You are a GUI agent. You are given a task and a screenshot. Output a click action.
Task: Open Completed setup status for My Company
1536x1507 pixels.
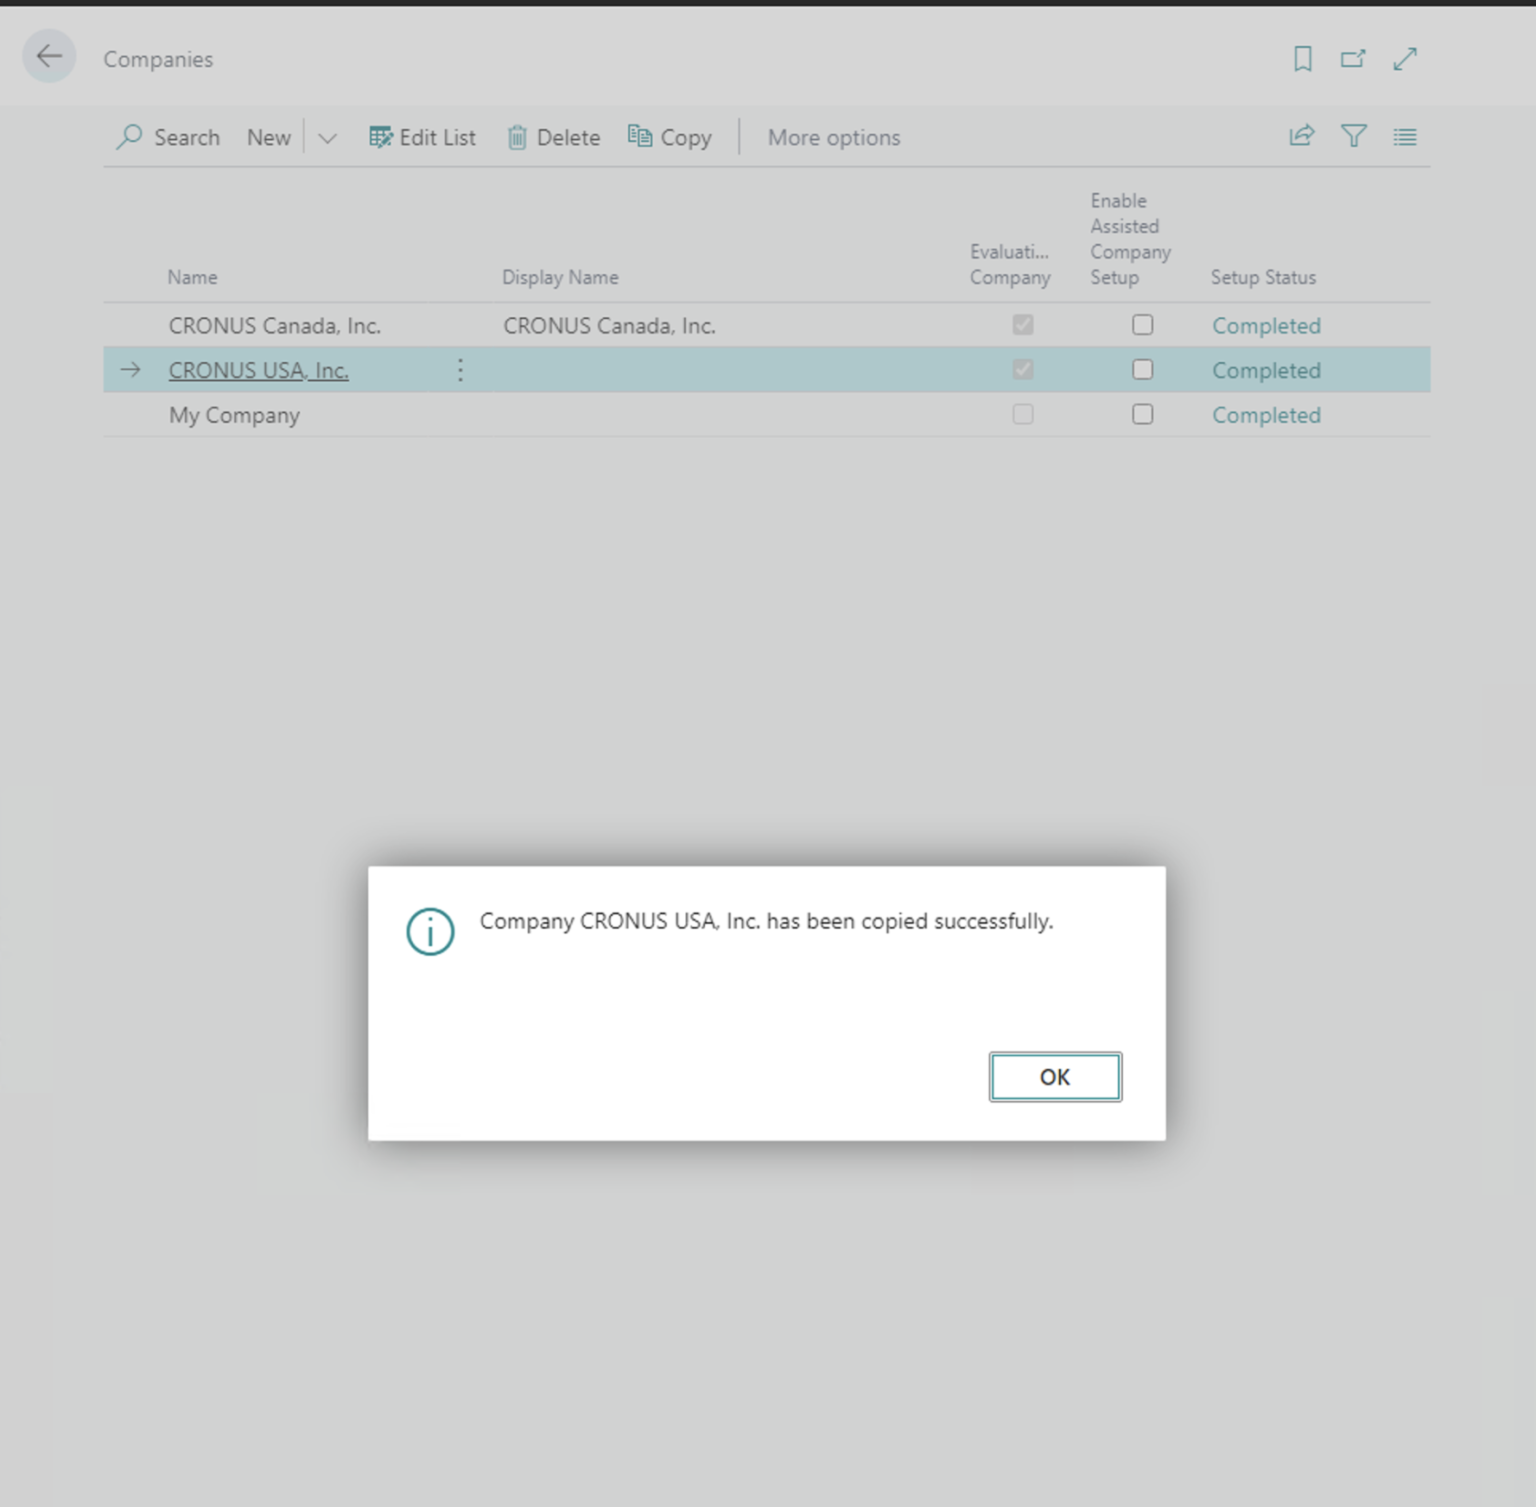(1266, 415)
